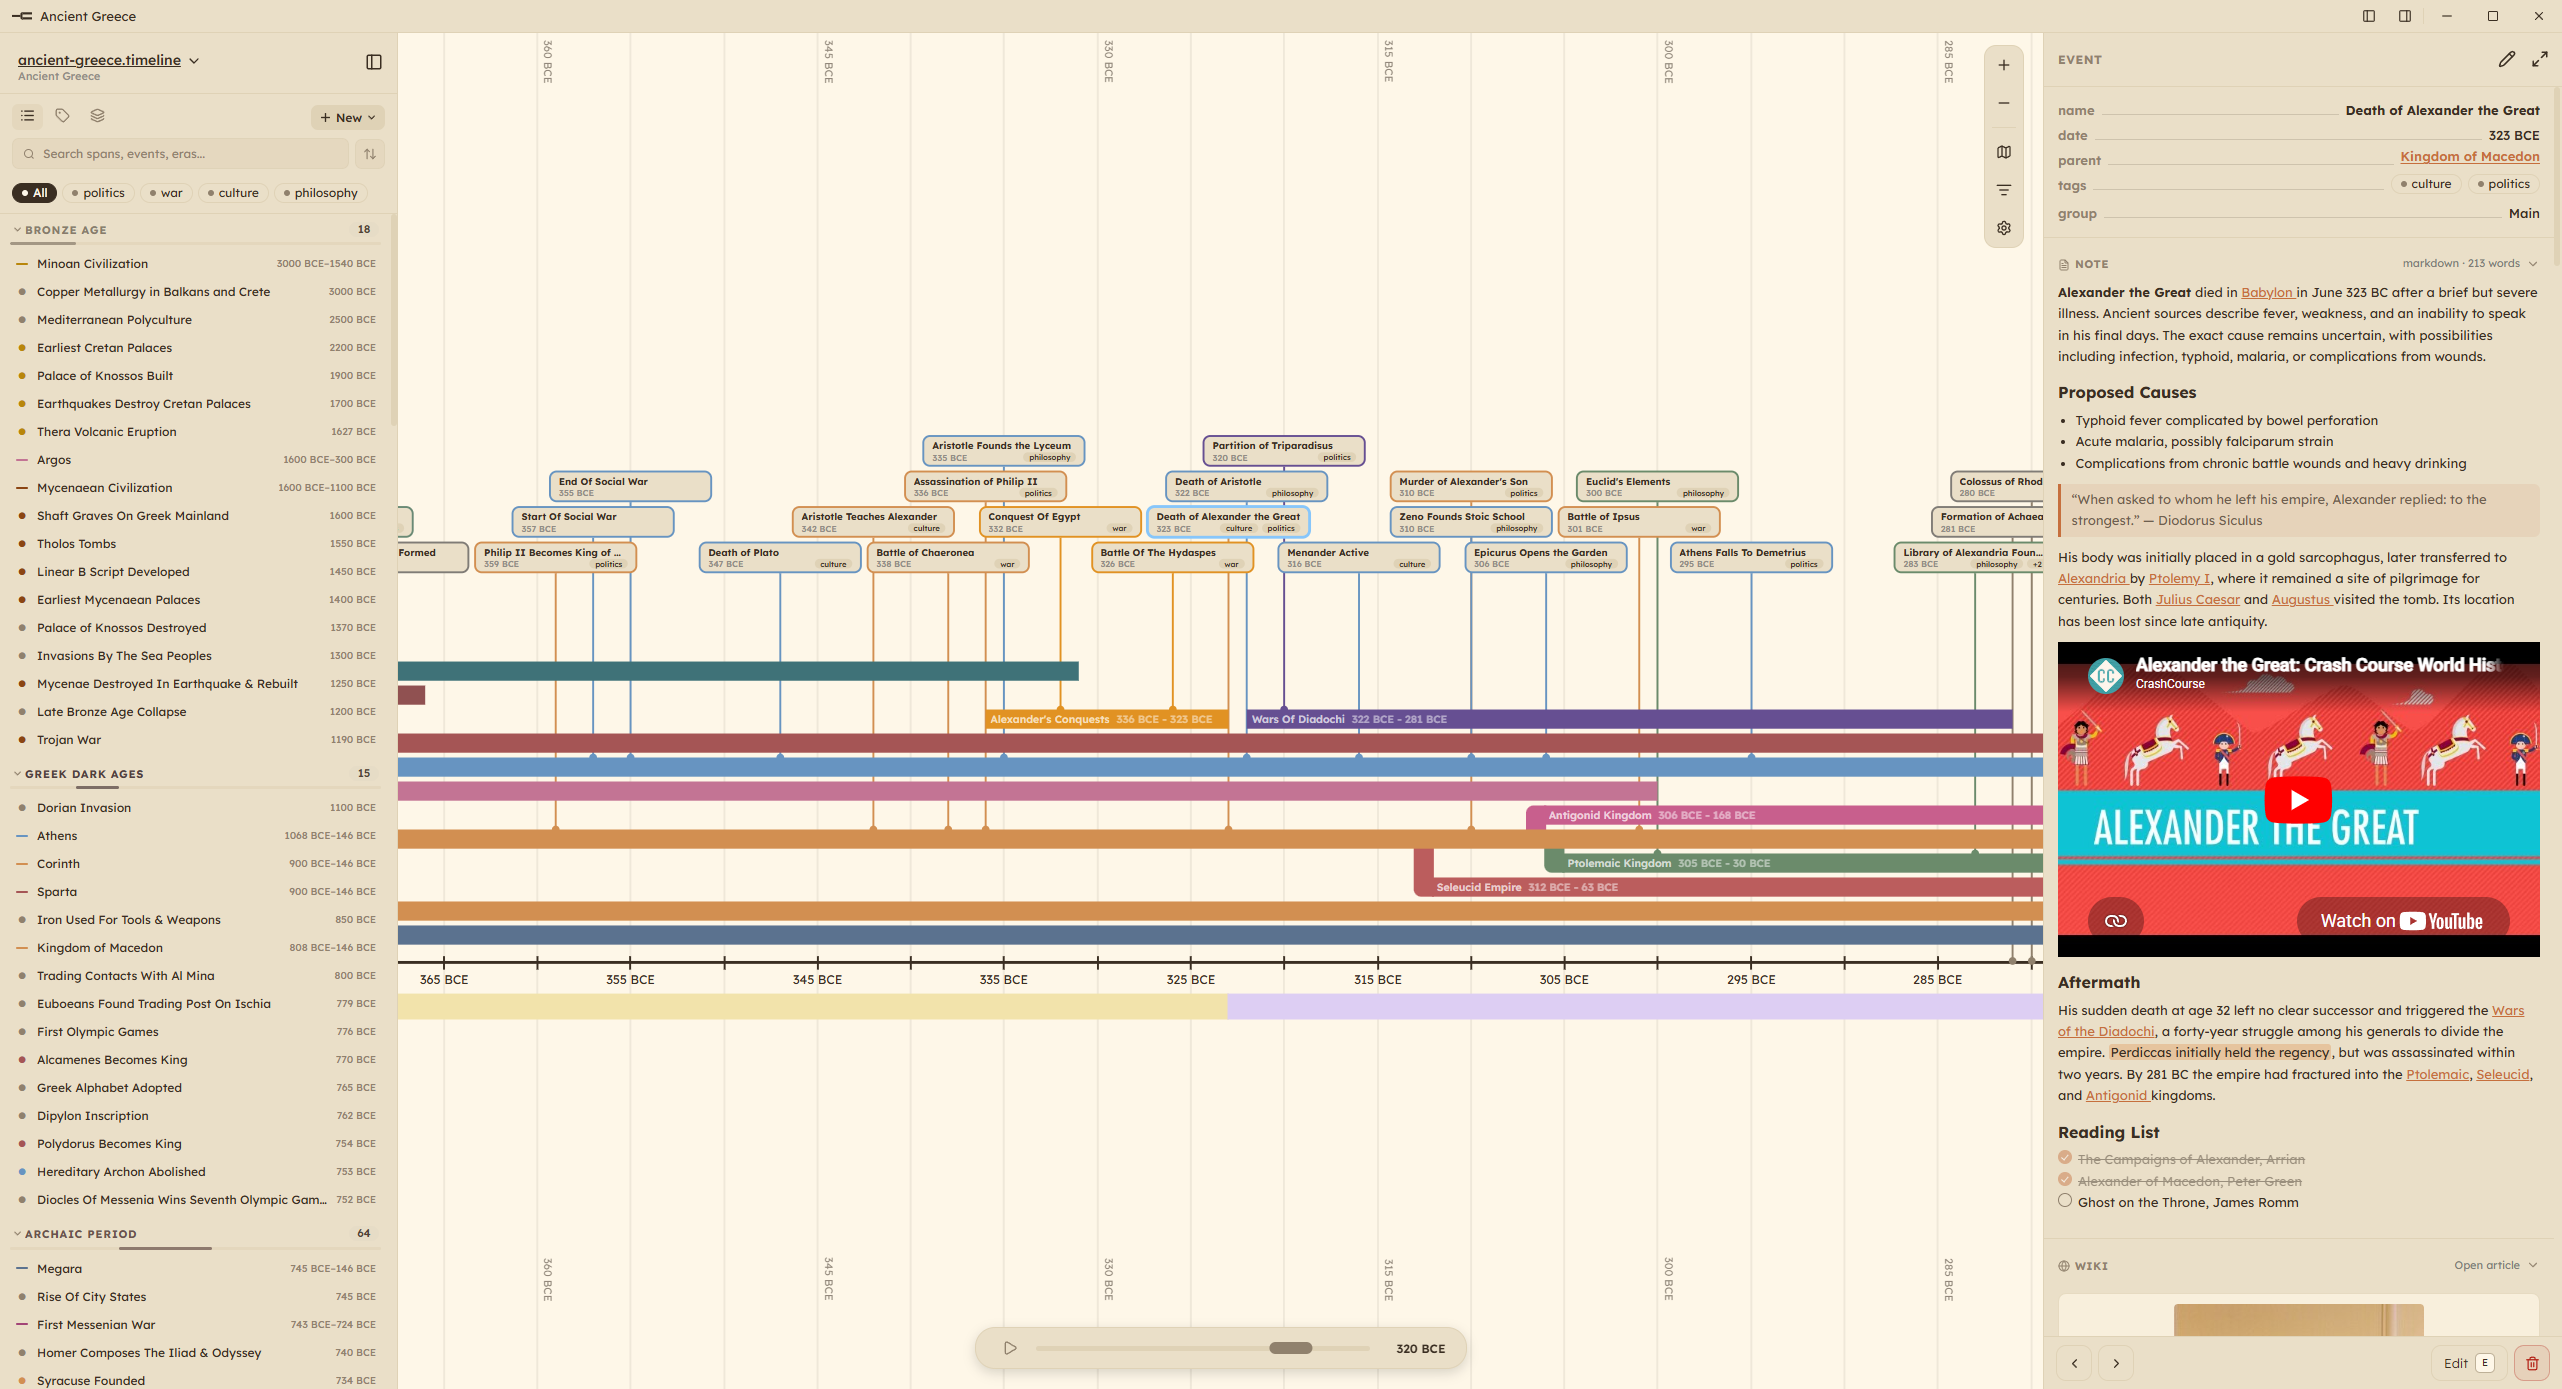The height and width of the screenshot is (1389, 2562).
Task: Select Kingdom of Macedon list entry
Action: (196, 948)
